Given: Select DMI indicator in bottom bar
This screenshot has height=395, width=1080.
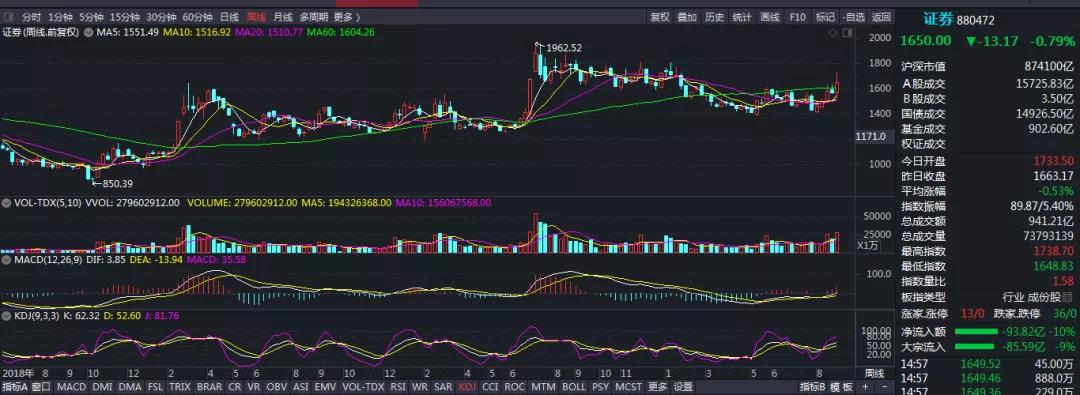Looking at the screenshot, I should click(102, 387).
